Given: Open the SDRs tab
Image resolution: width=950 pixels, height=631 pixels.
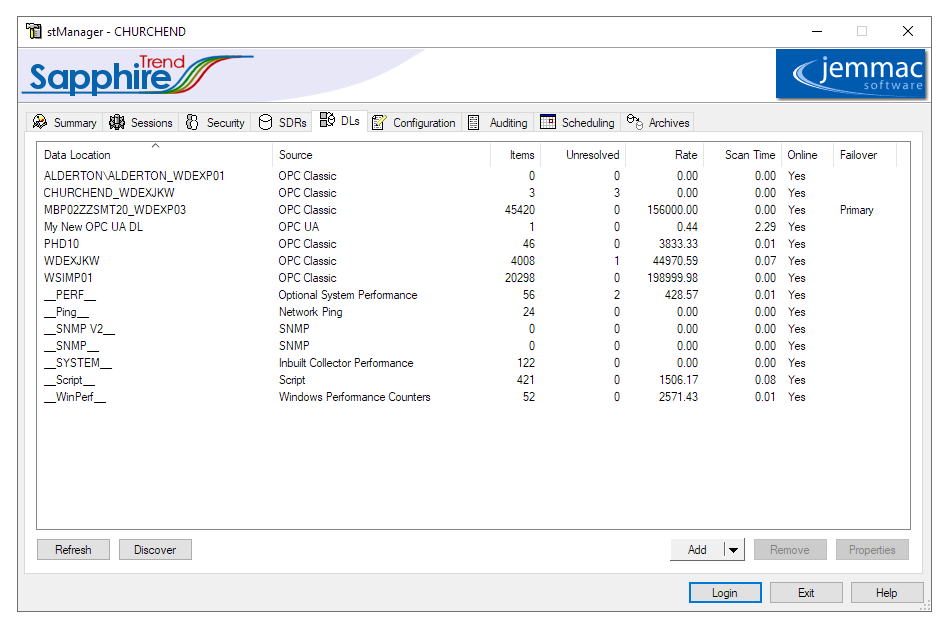Looking at the screenshot, I should (282, 122).
